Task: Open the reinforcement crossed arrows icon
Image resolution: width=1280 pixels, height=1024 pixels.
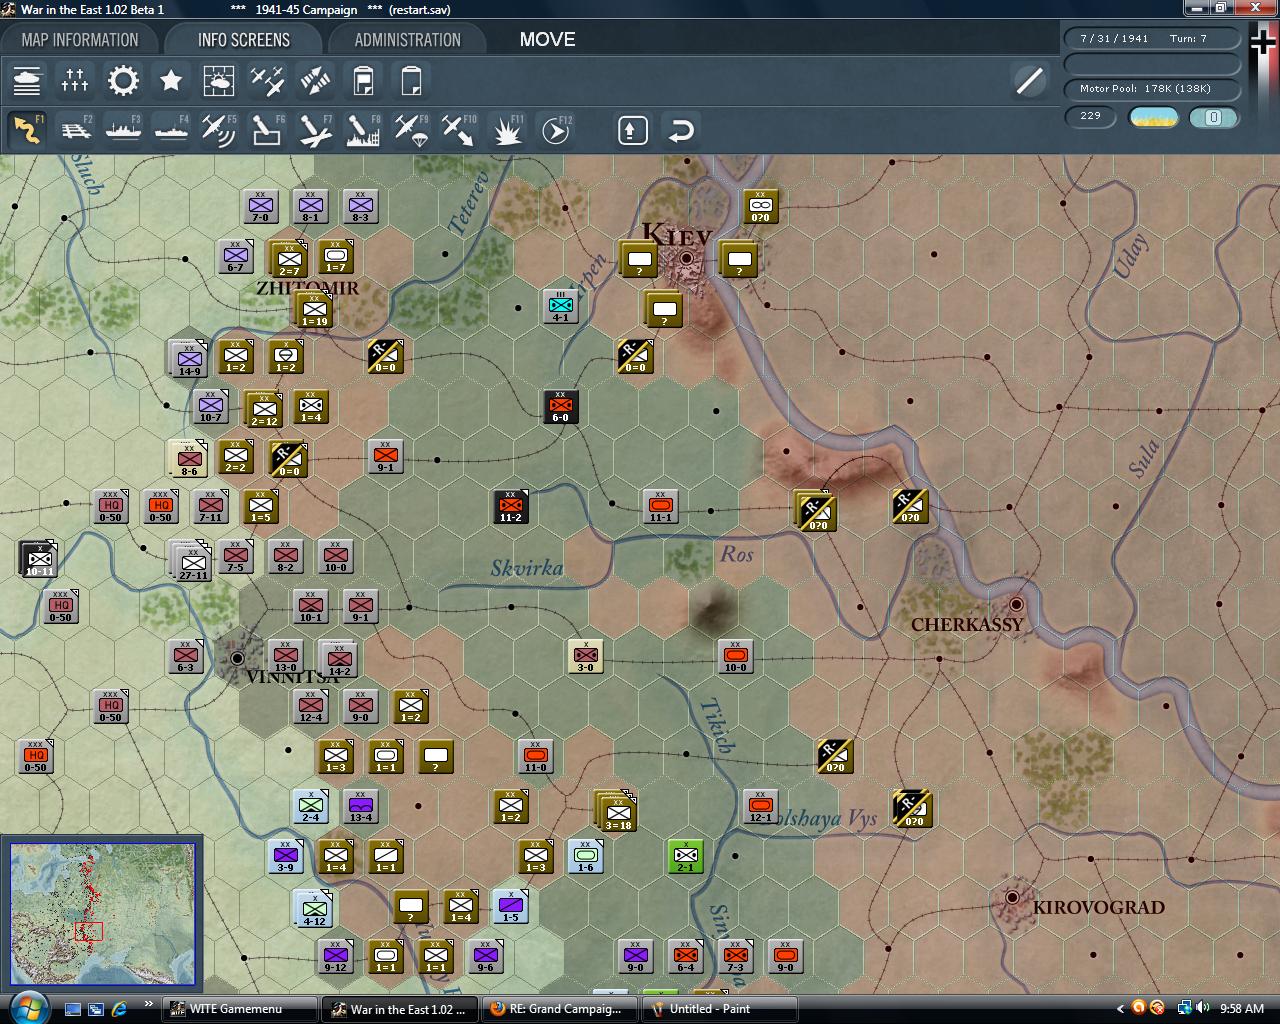Action: [x=315, y=80]
